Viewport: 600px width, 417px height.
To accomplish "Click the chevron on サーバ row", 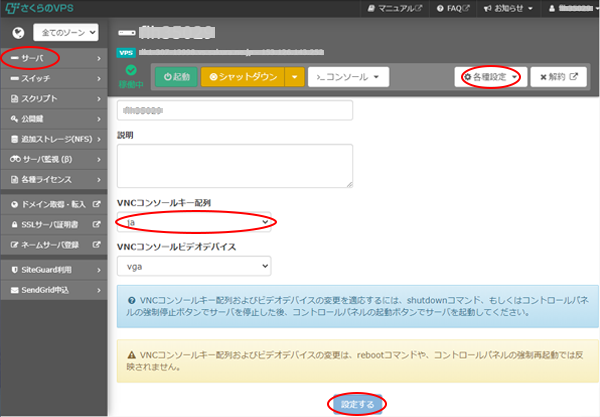I will pyautogui.click(x=99, y=59).
